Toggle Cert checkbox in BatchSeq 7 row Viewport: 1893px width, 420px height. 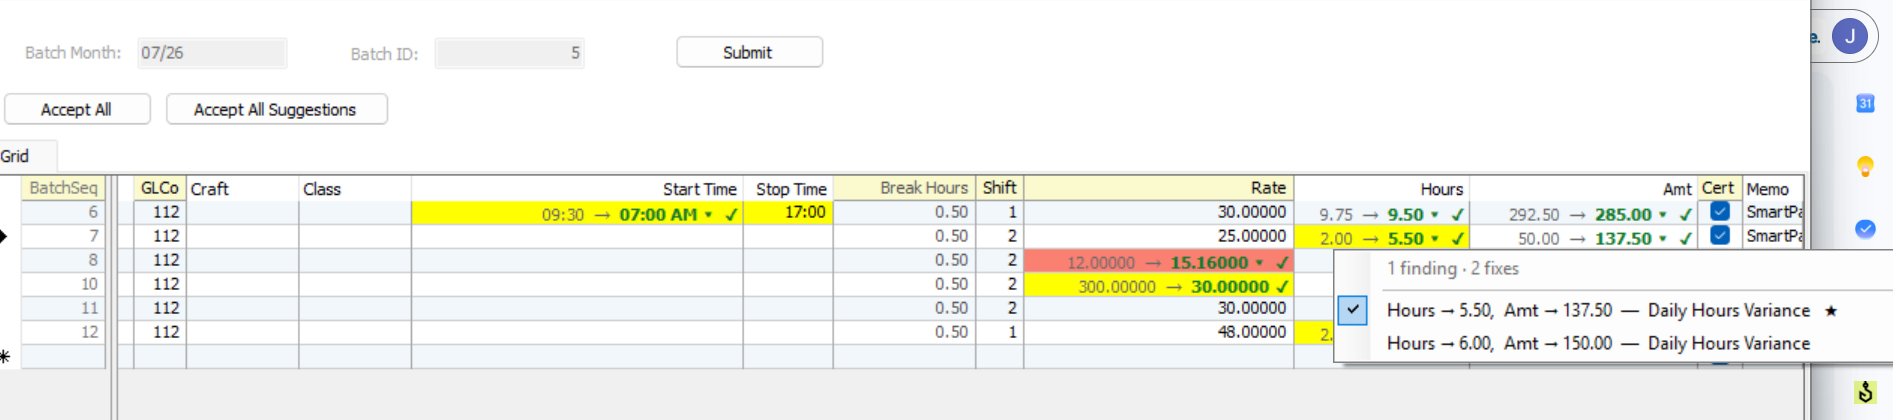tap(1719, 235)
